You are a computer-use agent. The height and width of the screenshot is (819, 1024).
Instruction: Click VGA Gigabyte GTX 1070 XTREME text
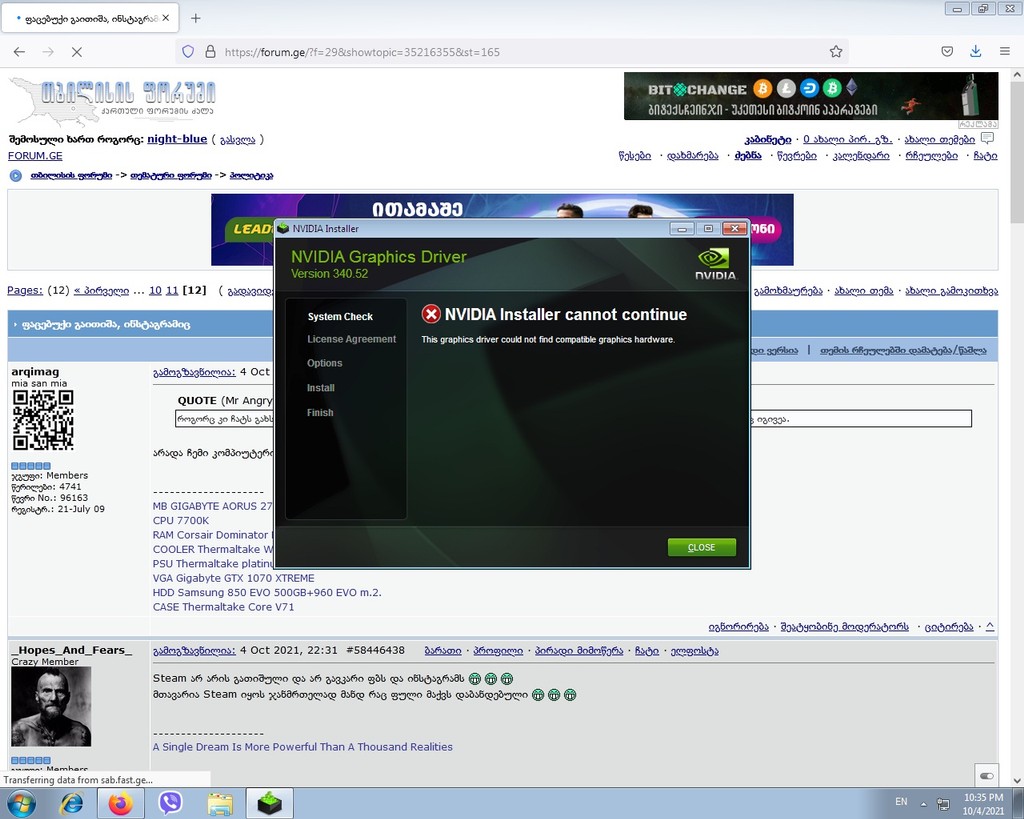coord(233,578)
